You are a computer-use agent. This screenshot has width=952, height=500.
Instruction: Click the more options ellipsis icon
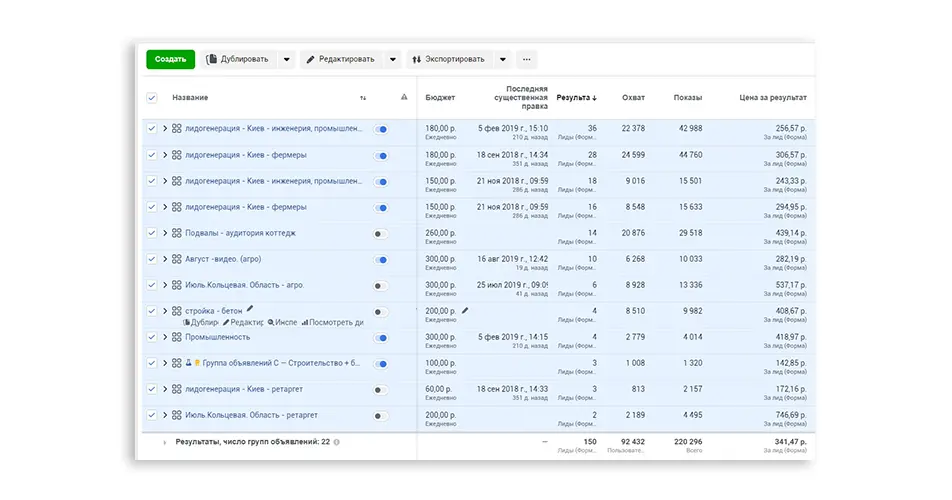(x=526, y=59)
